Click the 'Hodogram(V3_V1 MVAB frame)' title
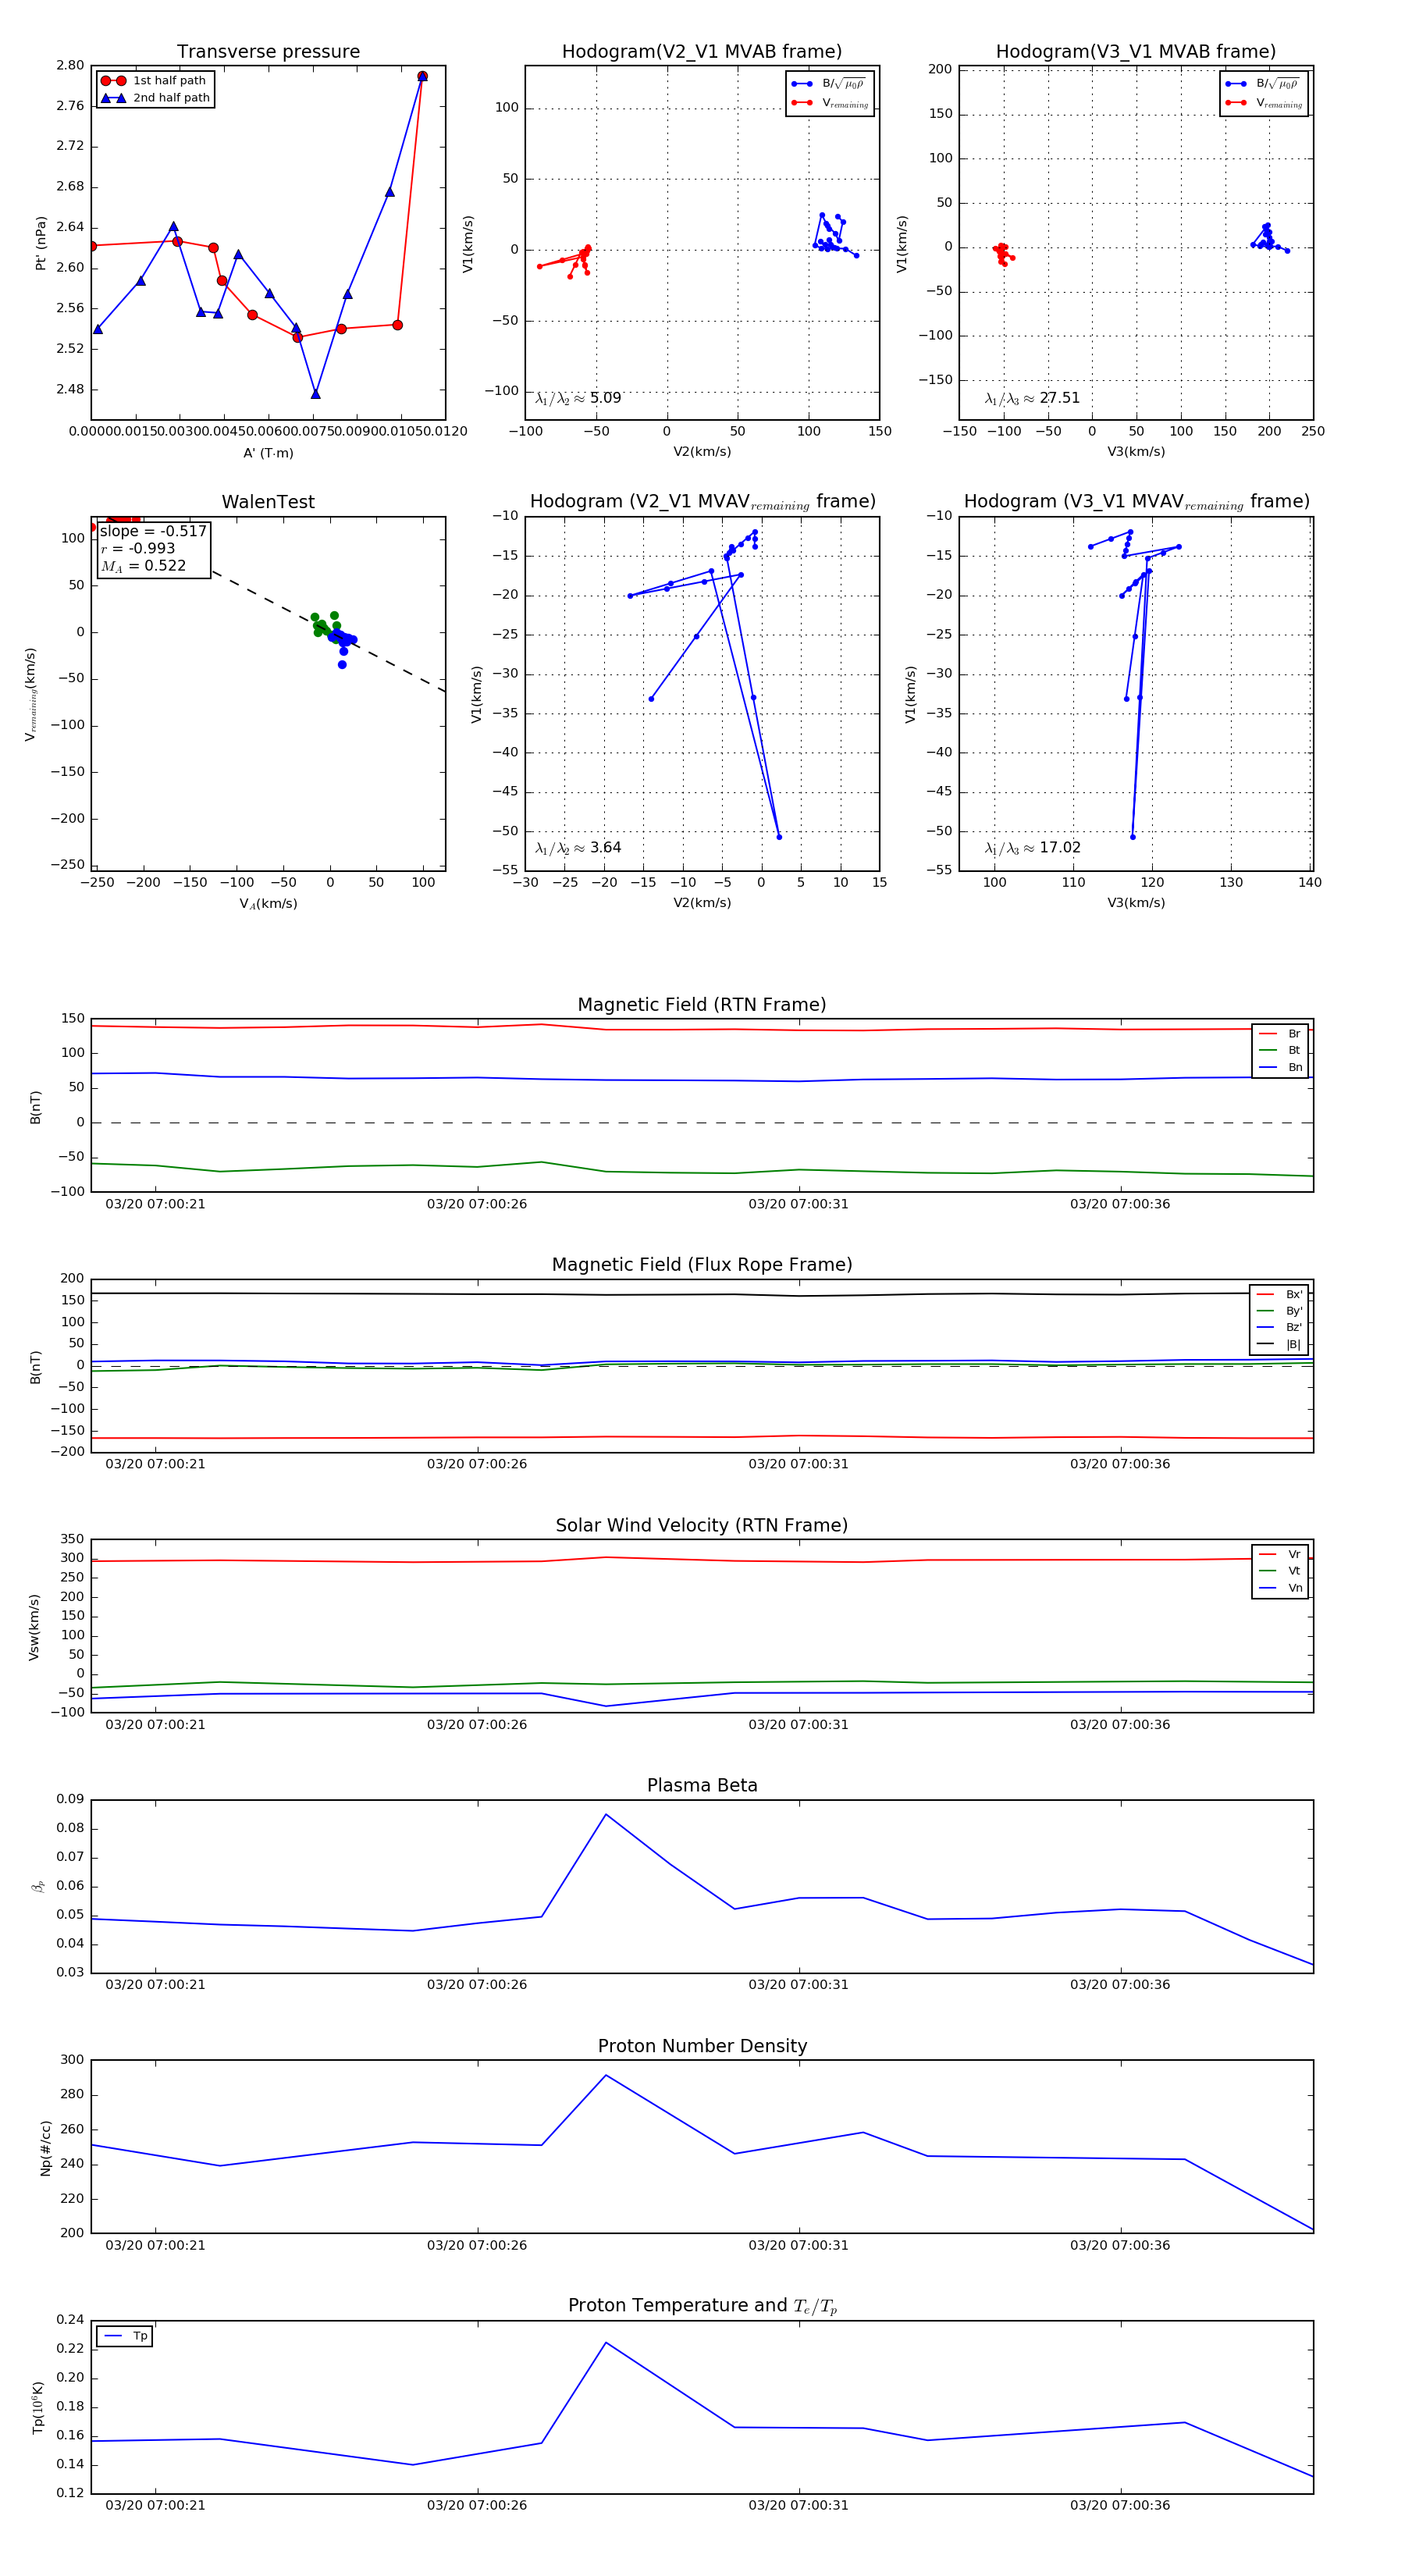This screenshot has width=1405, height=2576. [x=1136, y=52]
